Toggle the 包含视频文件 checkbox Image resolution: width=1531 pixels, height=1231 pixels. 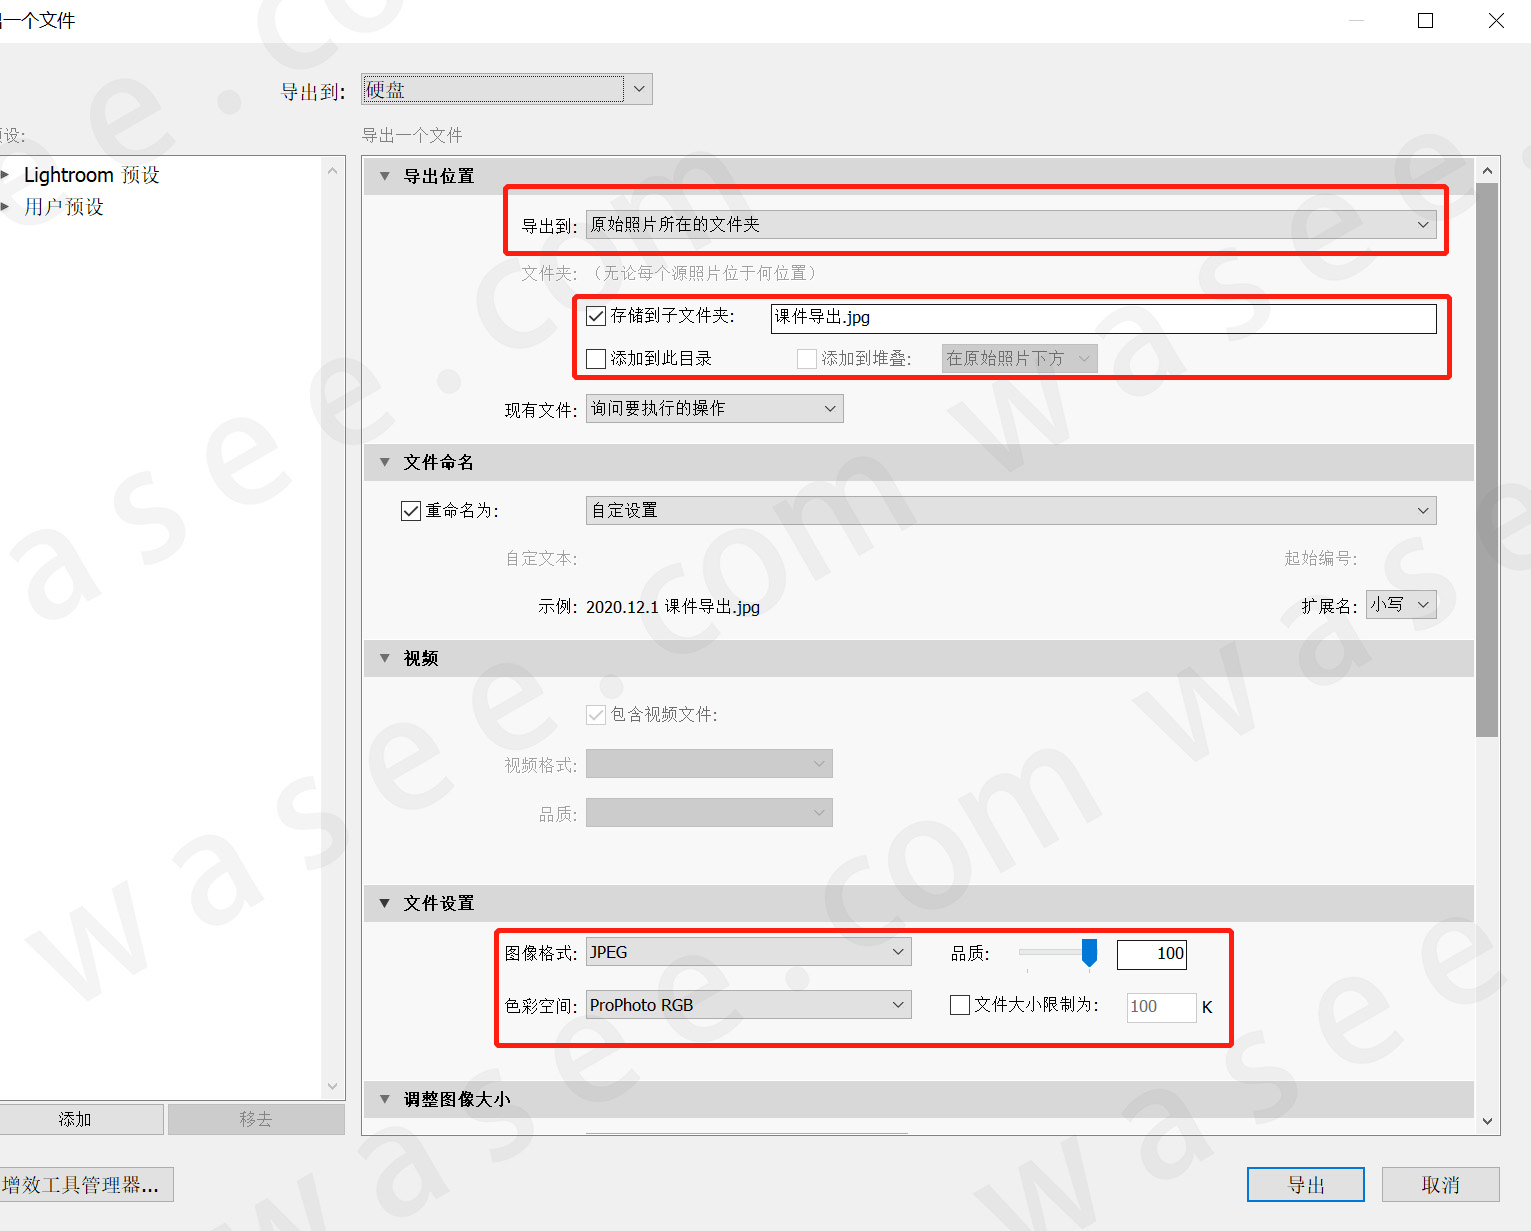596,714
